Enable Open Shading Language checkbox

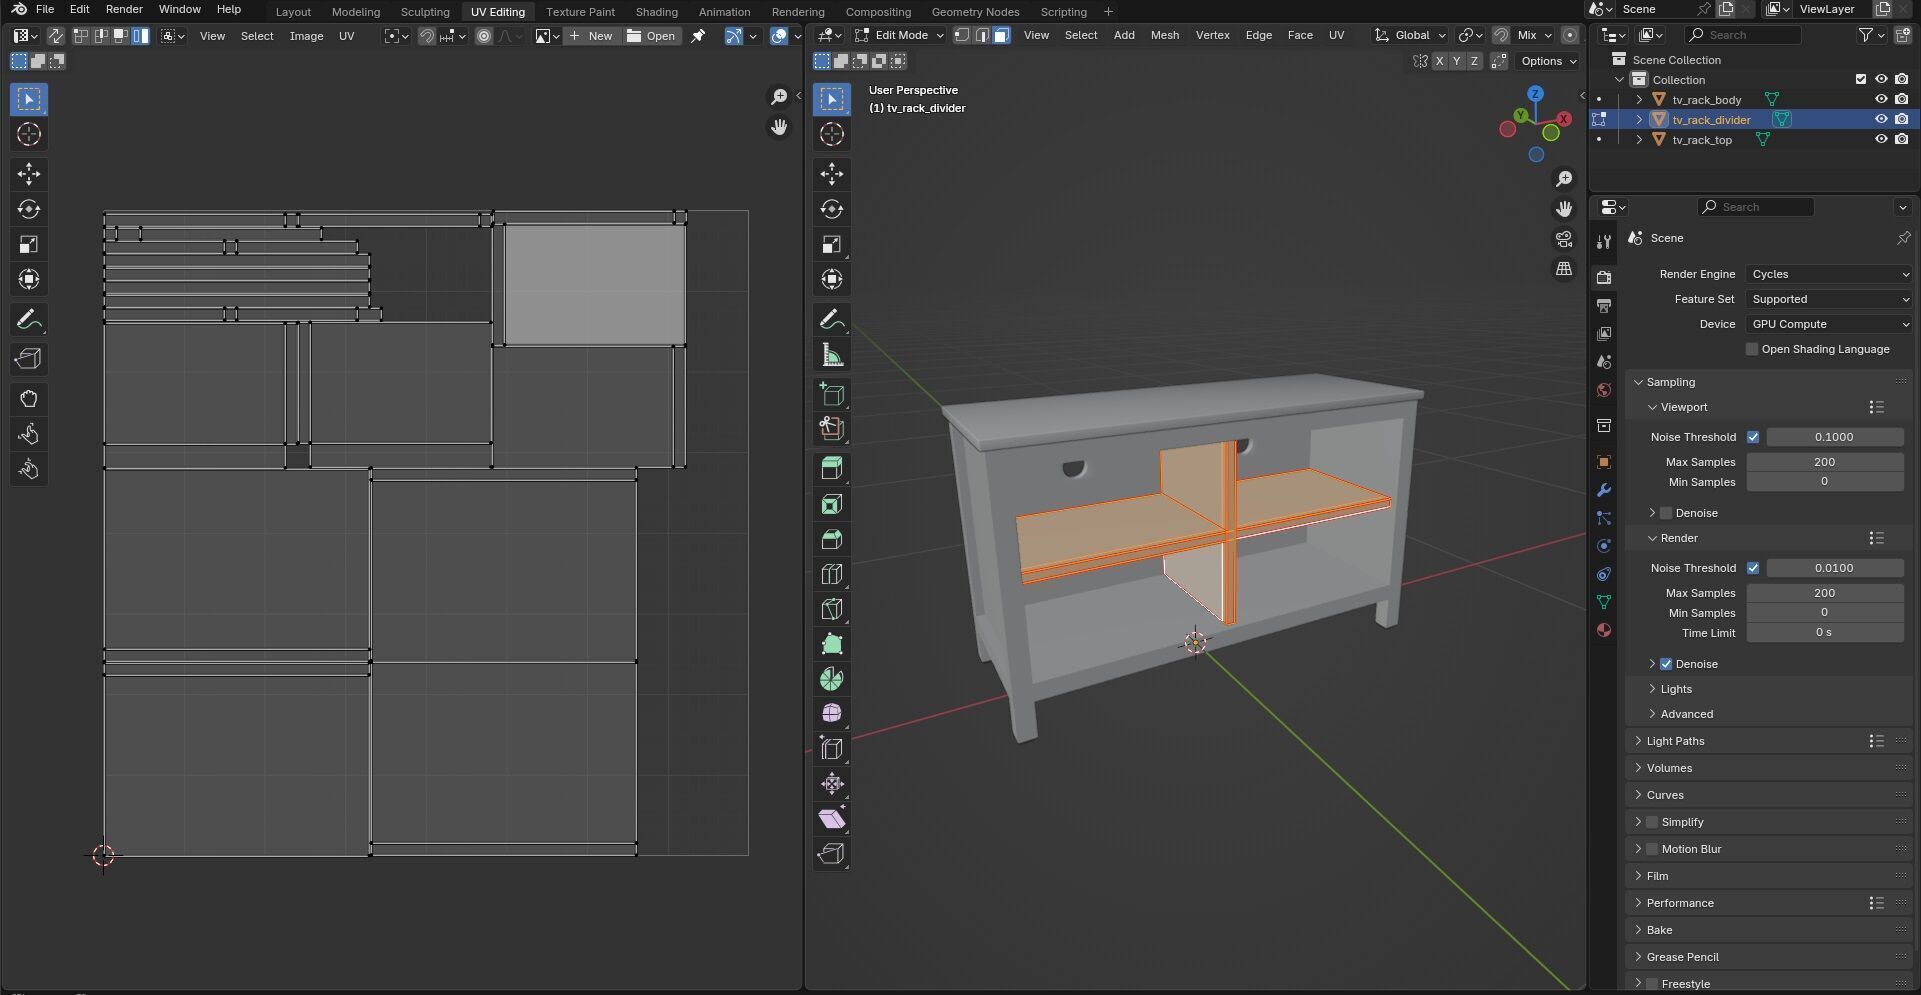[x=1752, y=349]
